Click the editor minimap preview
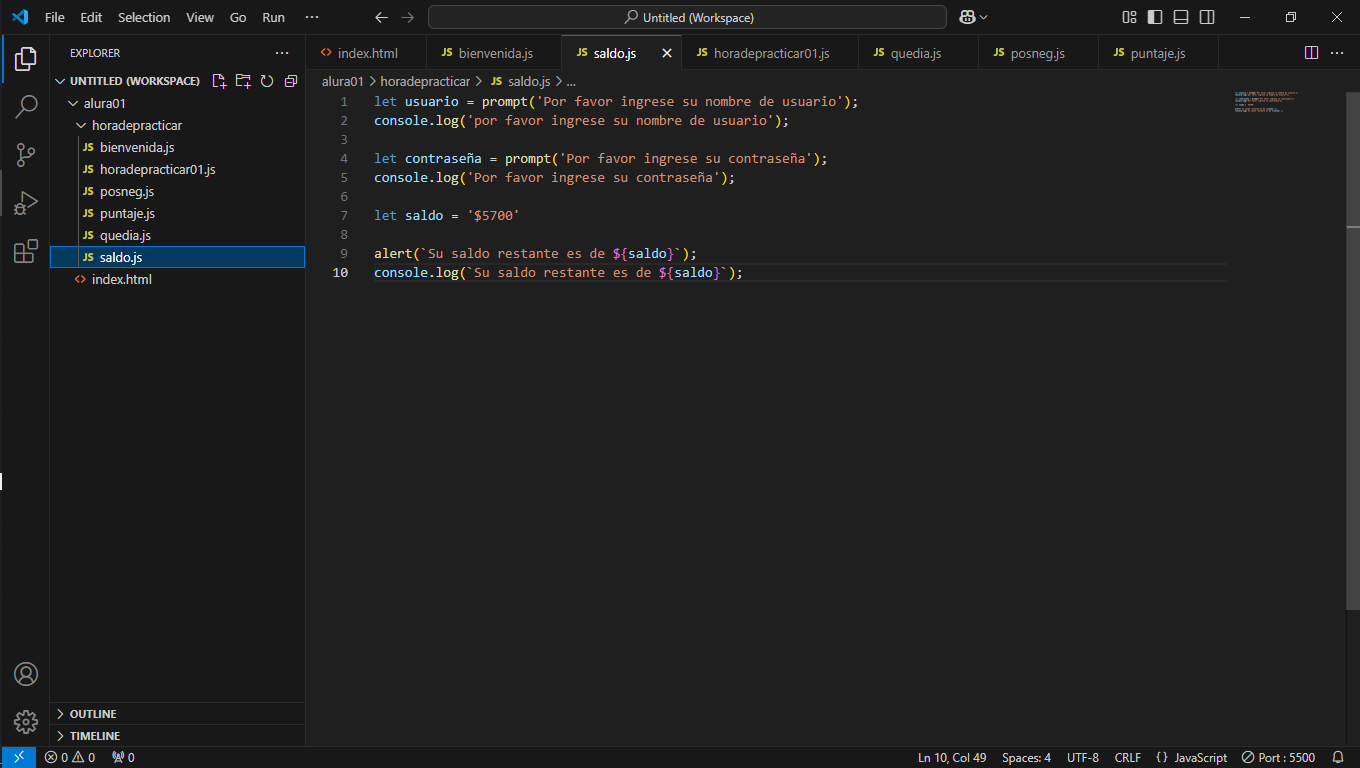The image size is (1360, 768). coord(1266,102)
